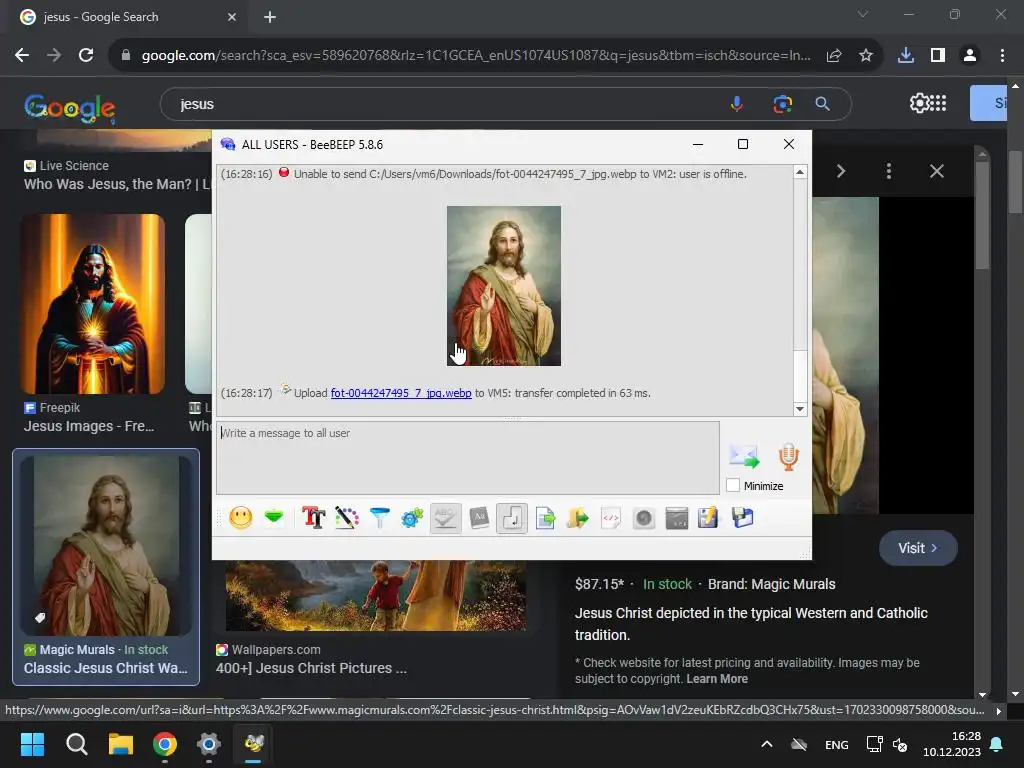Open the Windows Start menu
The width and height of the screenshot is (1024, 768).
(32, 744)
